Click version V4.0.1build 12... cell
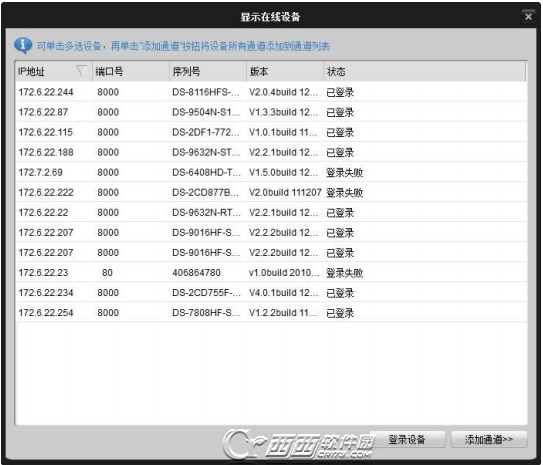 coord(283,293)
